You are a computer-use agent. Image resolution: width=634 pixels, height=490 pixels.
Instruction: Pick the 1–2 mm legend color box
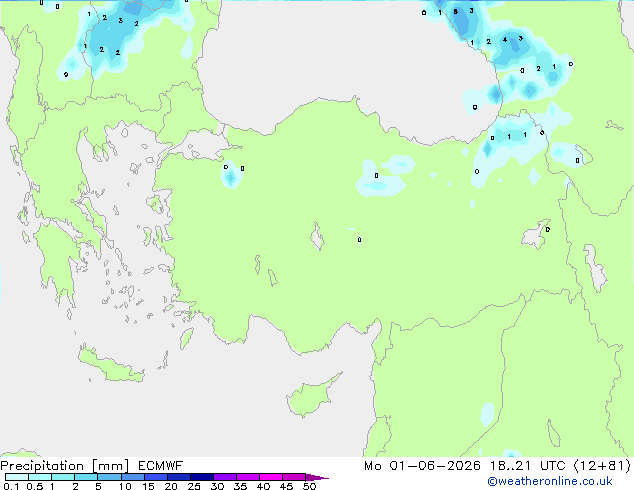point(63,477)
